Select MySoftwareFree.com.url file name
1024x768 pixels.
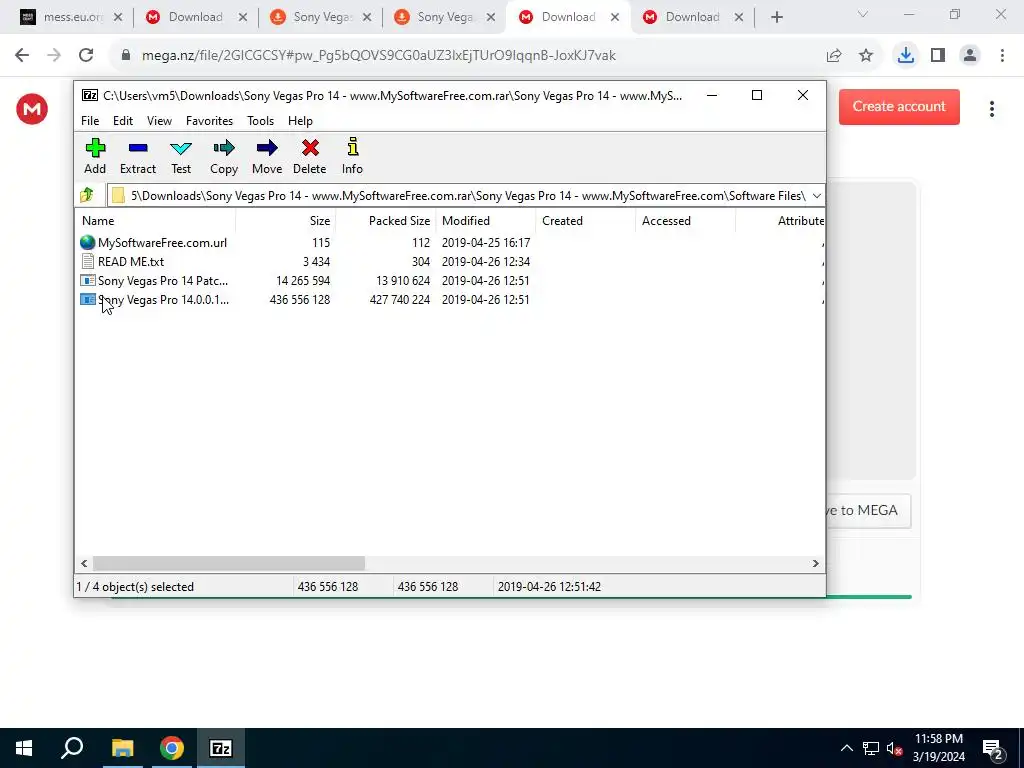163,242
